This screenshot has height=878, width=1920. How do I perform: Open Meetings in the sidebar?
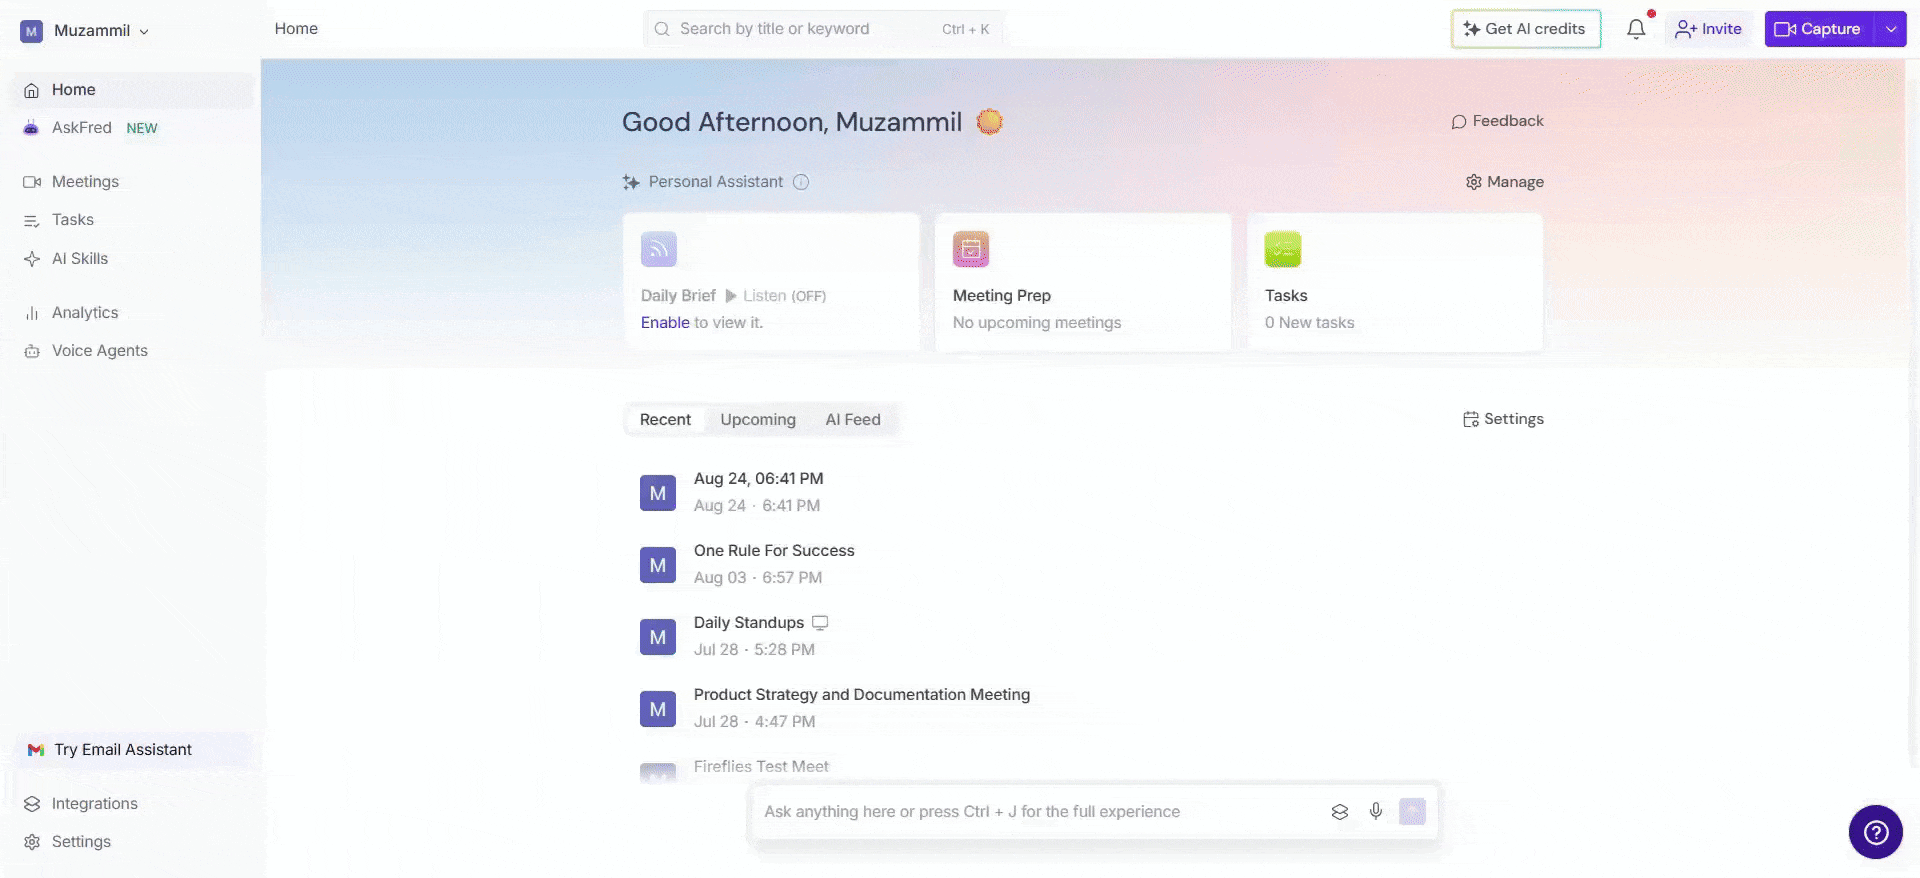pos(134,182)
